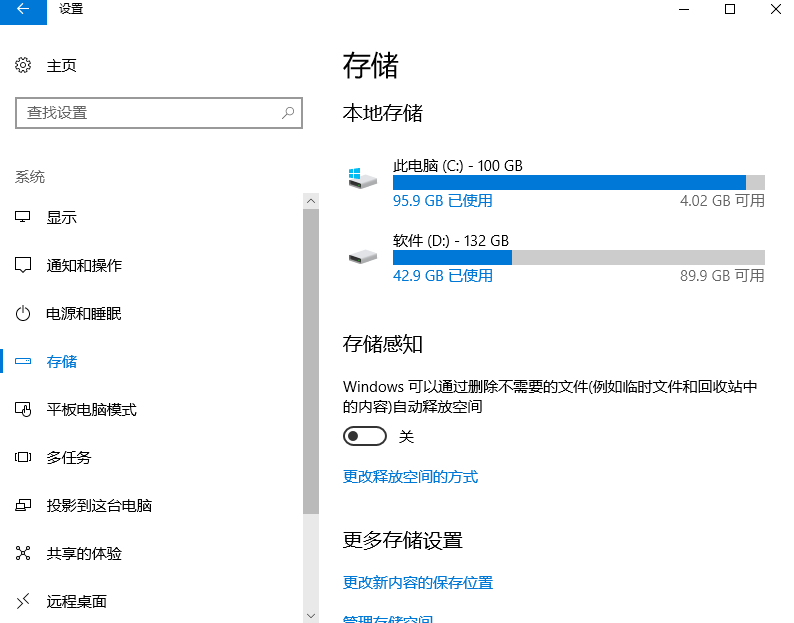Toggle the 存储感知 switch on
Screen dimensions: 794x623
coord(365,436)
